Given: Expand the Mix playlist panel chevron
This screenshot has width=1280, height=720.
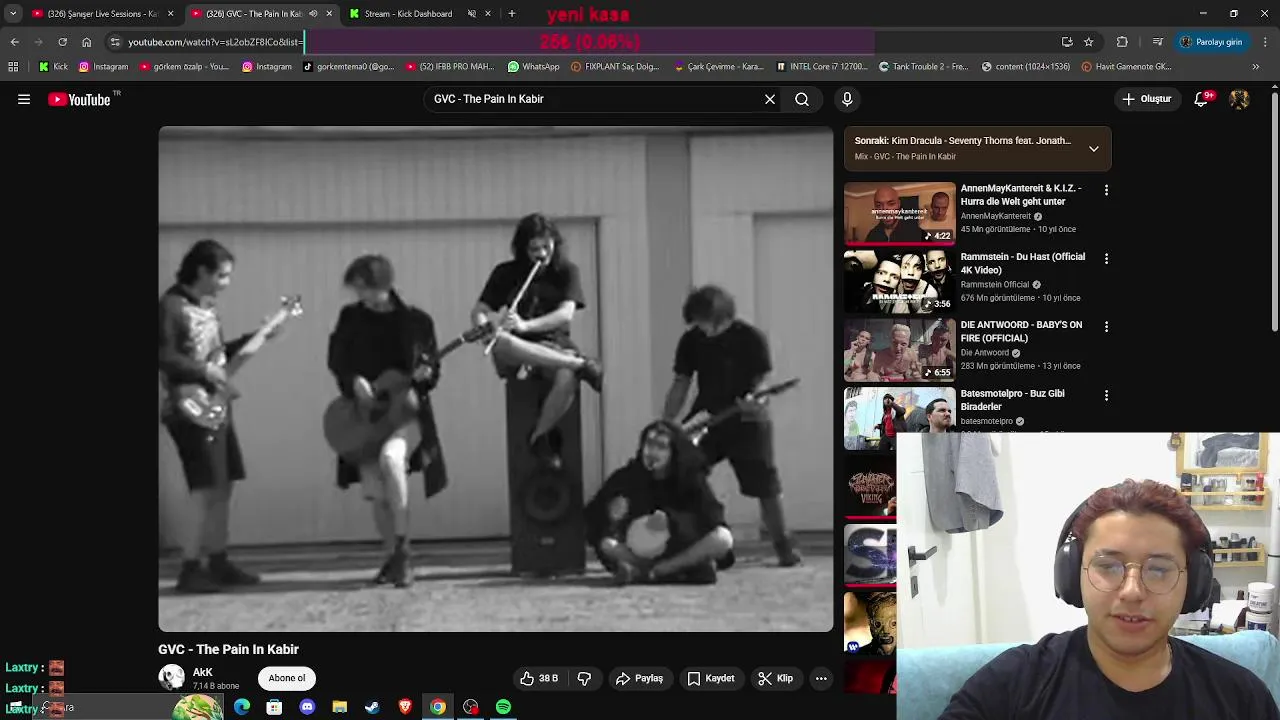Looking at the screenshot, I should [x=1094, y=148].
